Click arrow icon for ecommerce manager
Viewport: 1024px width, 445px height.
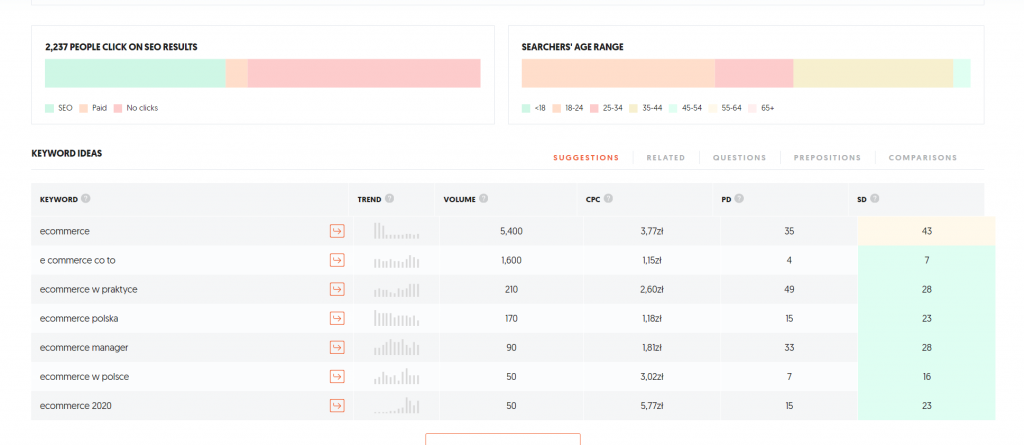337,347
